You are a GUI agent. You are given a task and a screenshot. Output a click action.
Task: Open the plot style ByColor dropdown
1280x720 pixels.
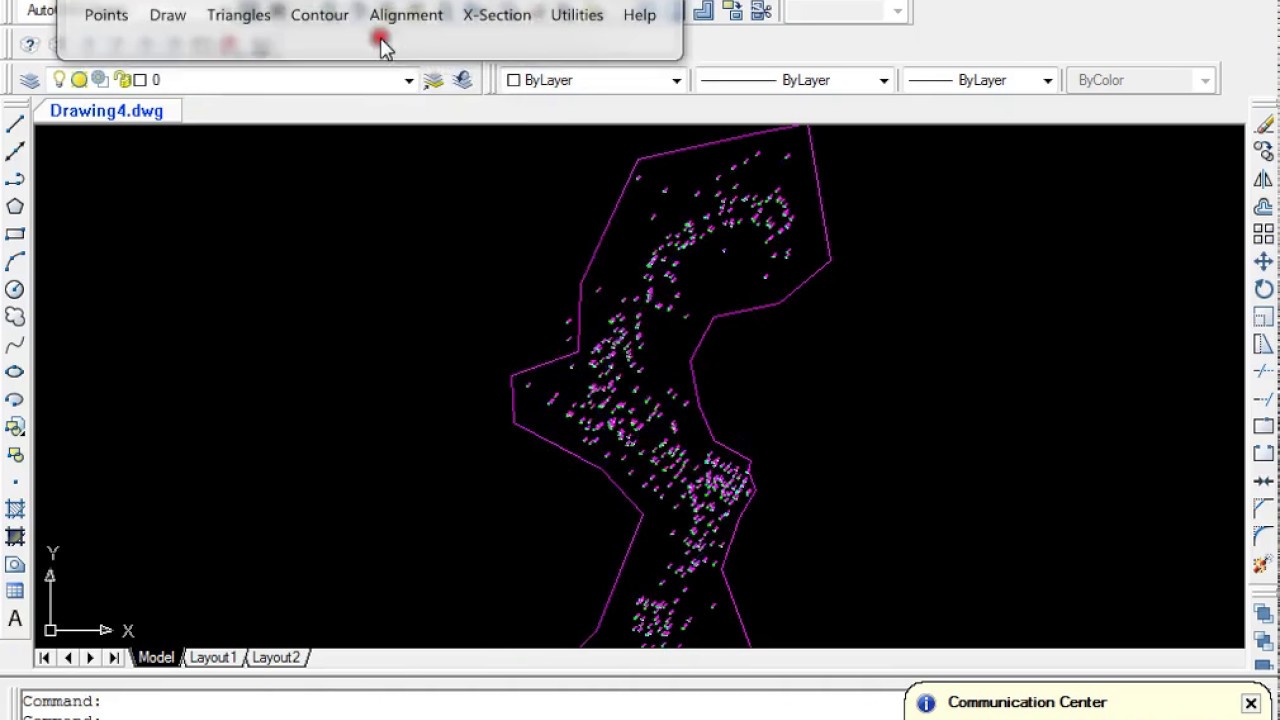click(x=1205, y=80)
